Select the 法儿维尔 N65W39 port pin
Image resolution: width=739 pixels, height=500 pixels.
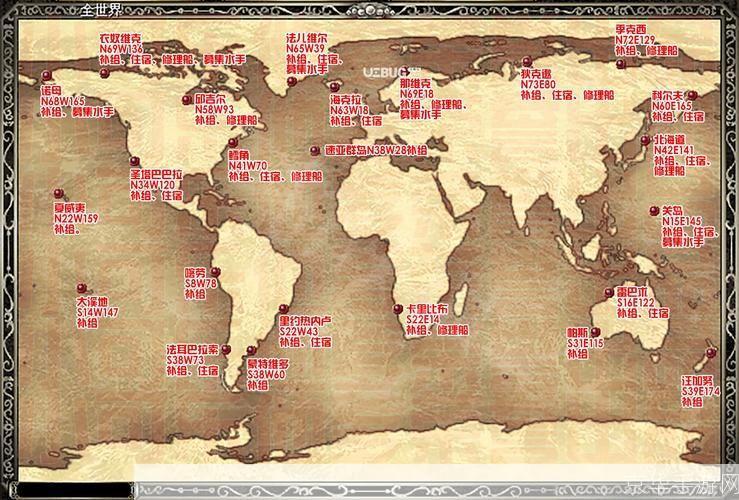pyautogui.click(x=292, y=82)
